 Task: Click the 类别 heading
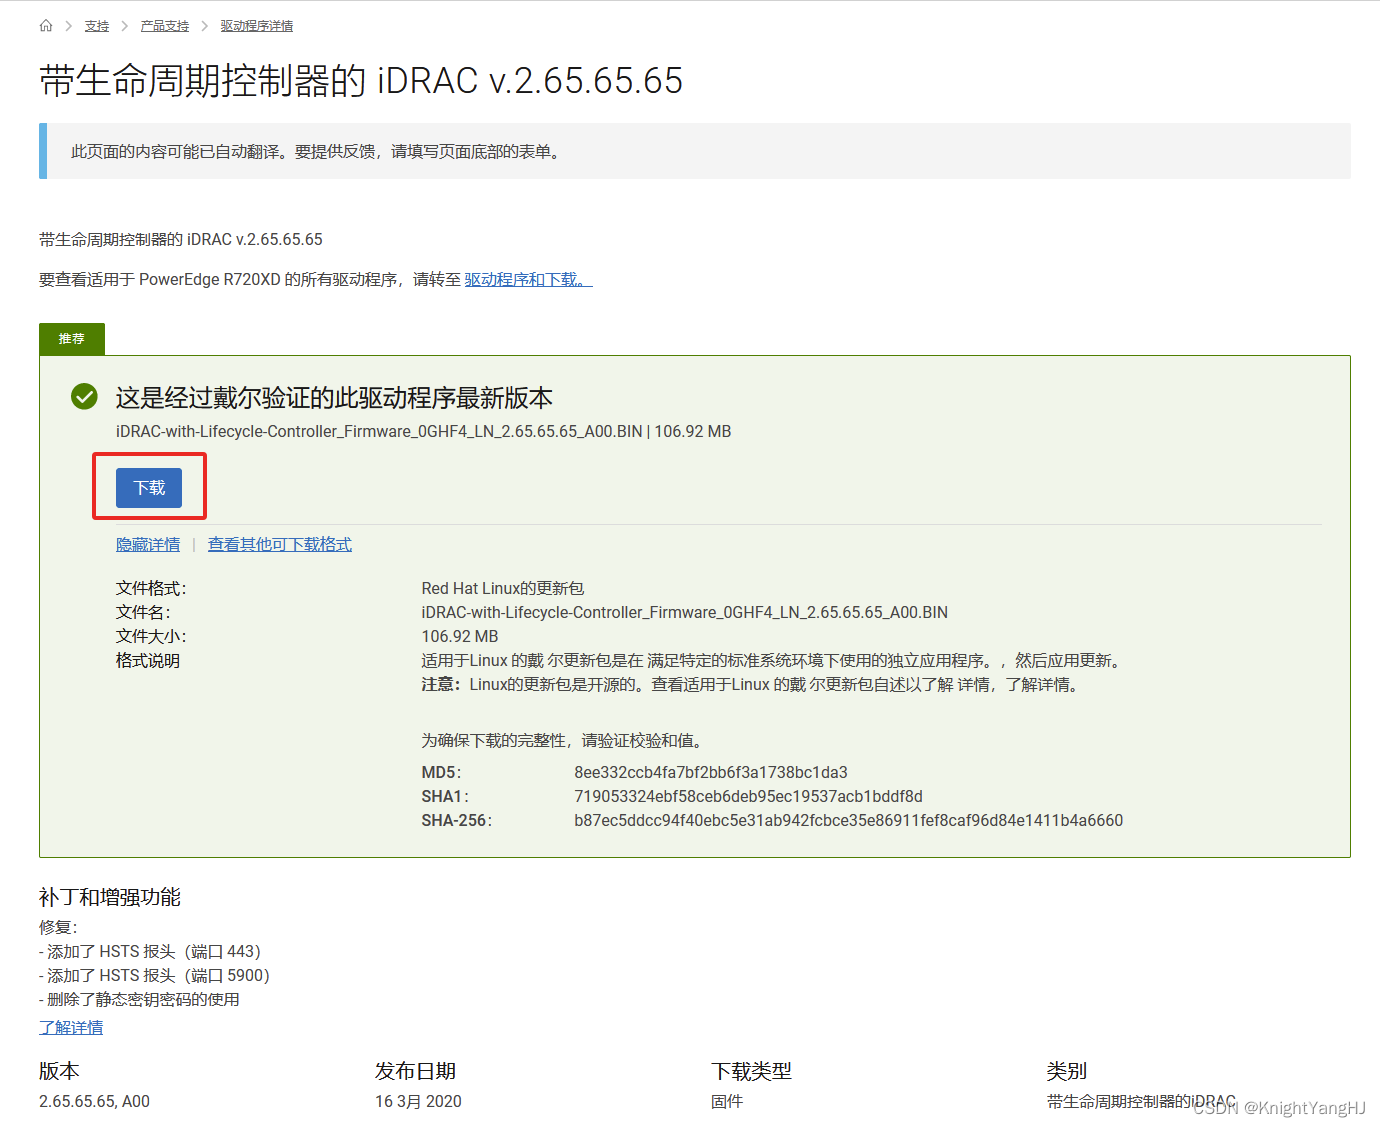coord(1066,1071)
